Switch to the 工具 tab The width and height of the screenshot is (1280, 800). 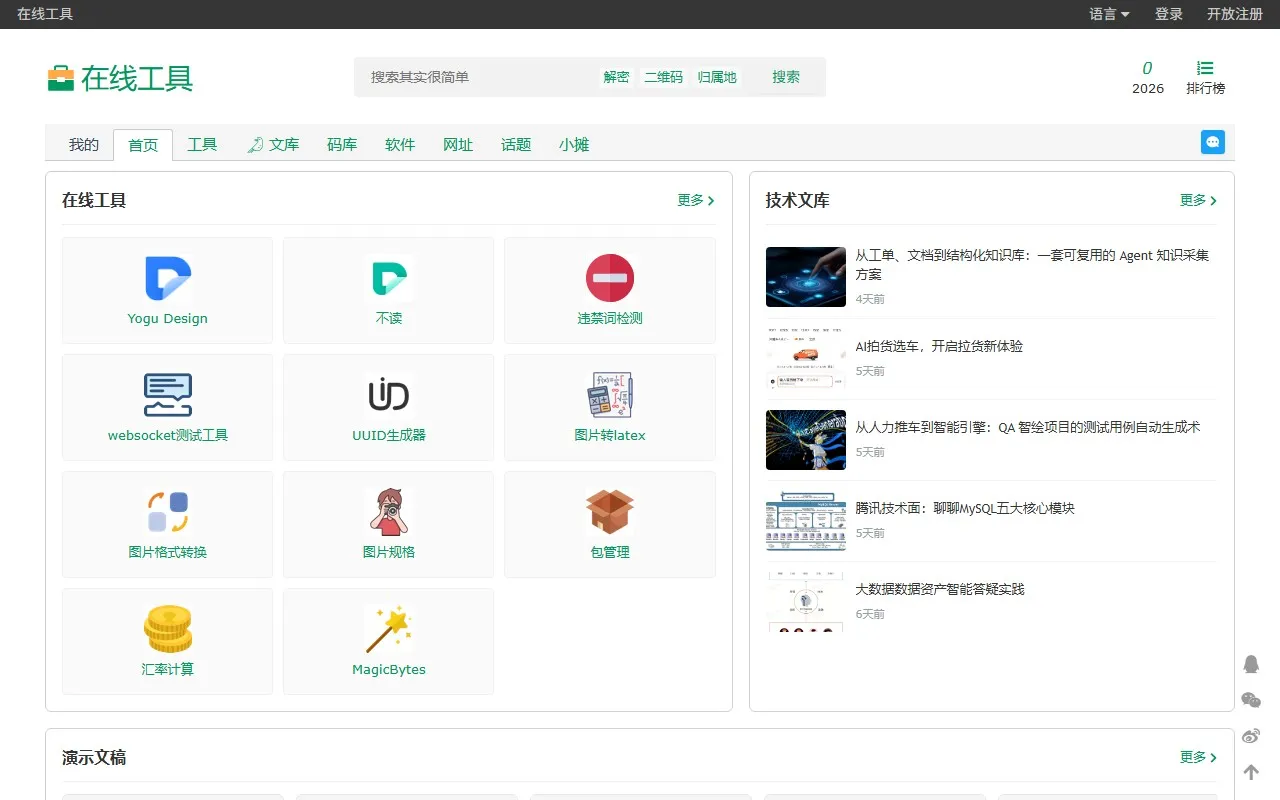pyautogui.click(x=203, y=144)
